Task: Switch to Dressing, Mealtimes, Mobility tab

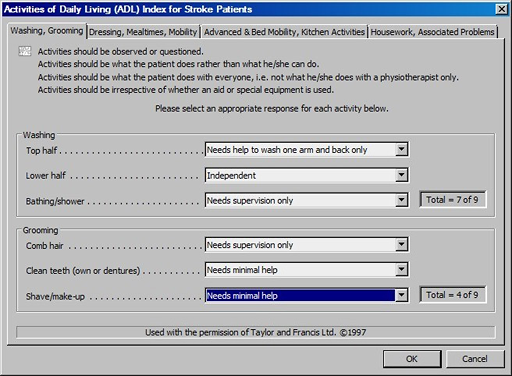Action: point(143,32)
